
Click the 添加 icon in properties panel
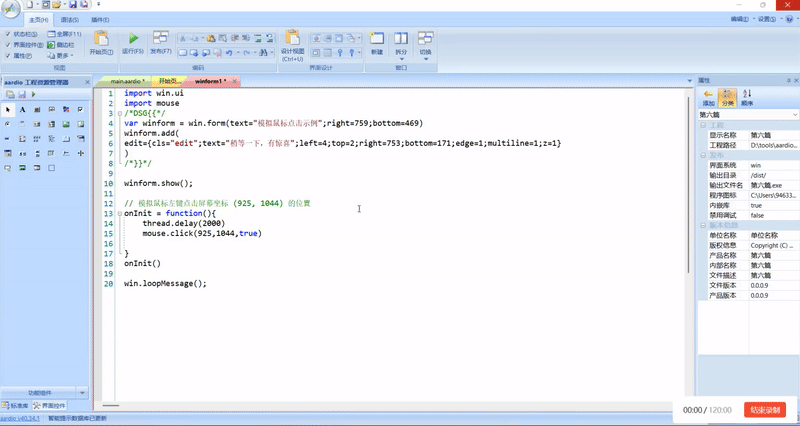[708, 95]
